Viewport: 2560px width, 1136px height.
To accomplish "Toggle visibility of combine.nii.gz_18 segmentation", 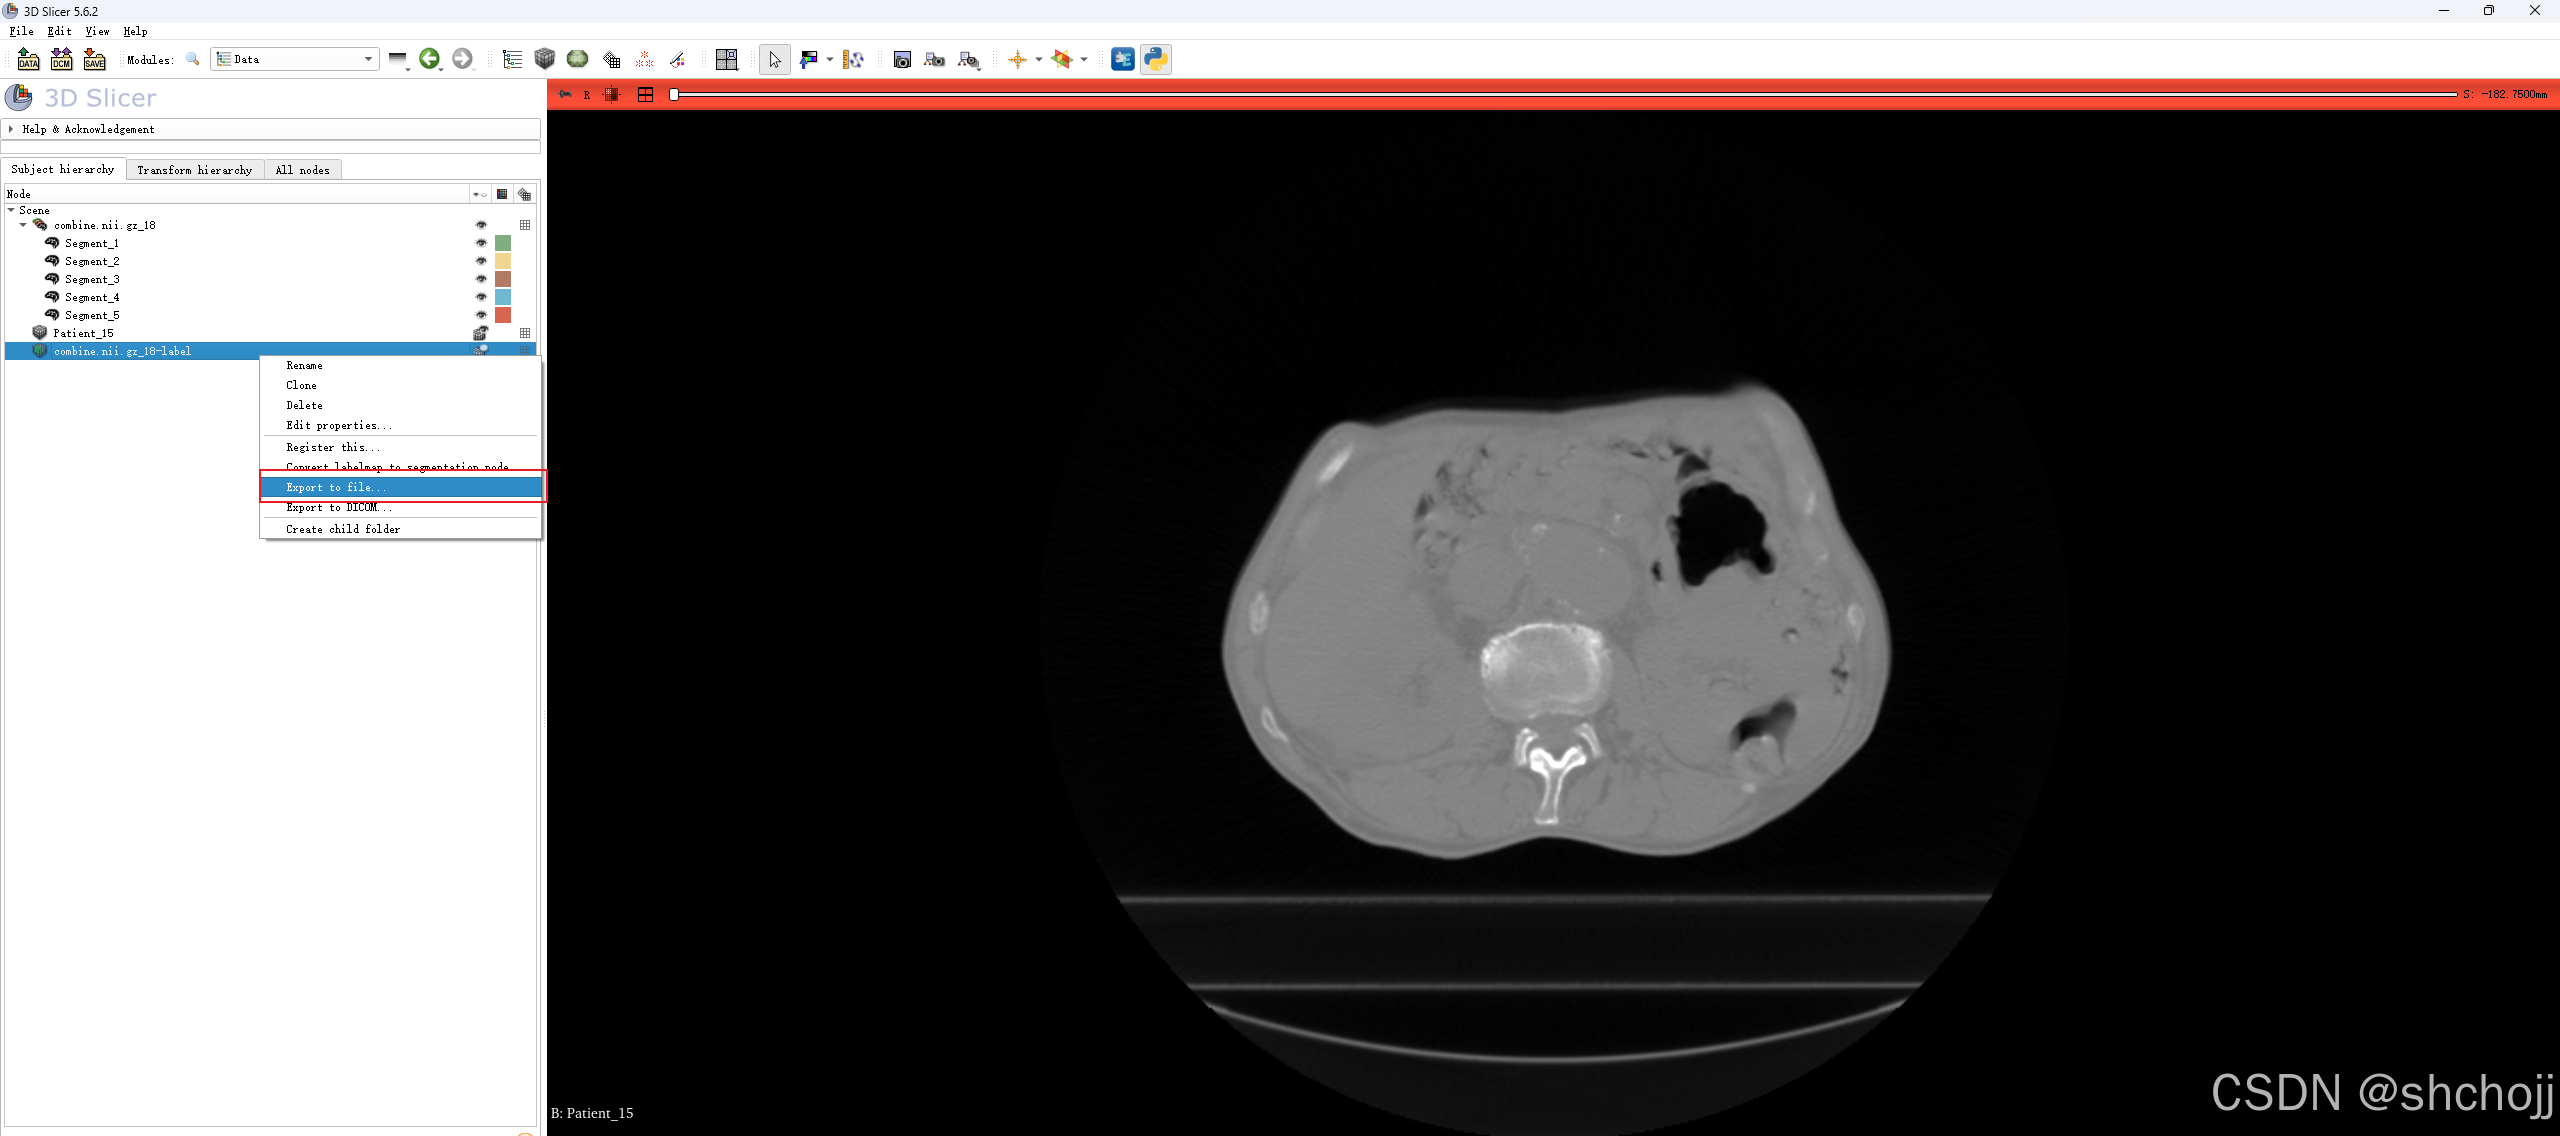I will [481, 225].
